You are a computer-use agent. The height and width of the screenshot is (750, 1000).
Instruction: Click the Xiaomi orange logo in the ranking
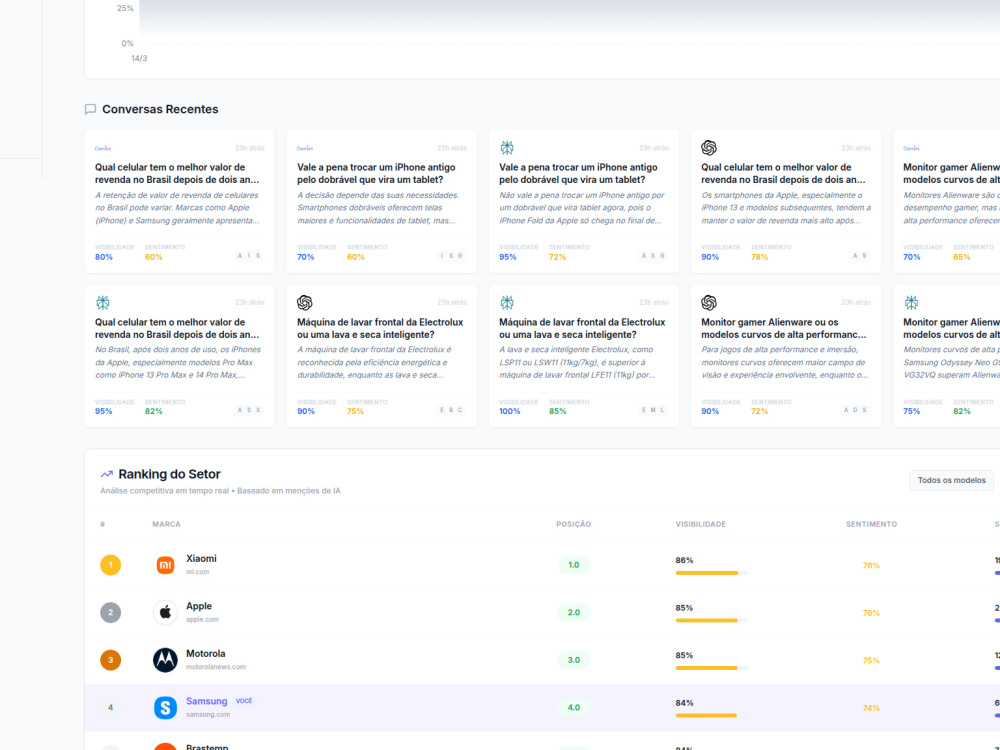click(x=165, y=565)
